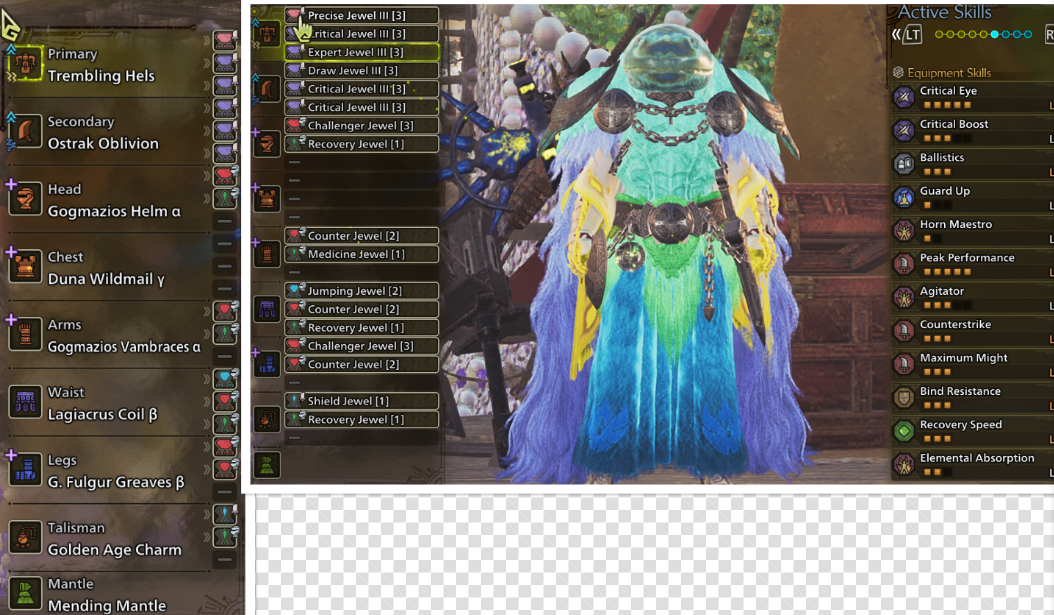
Task: Select the Primary weapon icon
Action: [25, 65]
